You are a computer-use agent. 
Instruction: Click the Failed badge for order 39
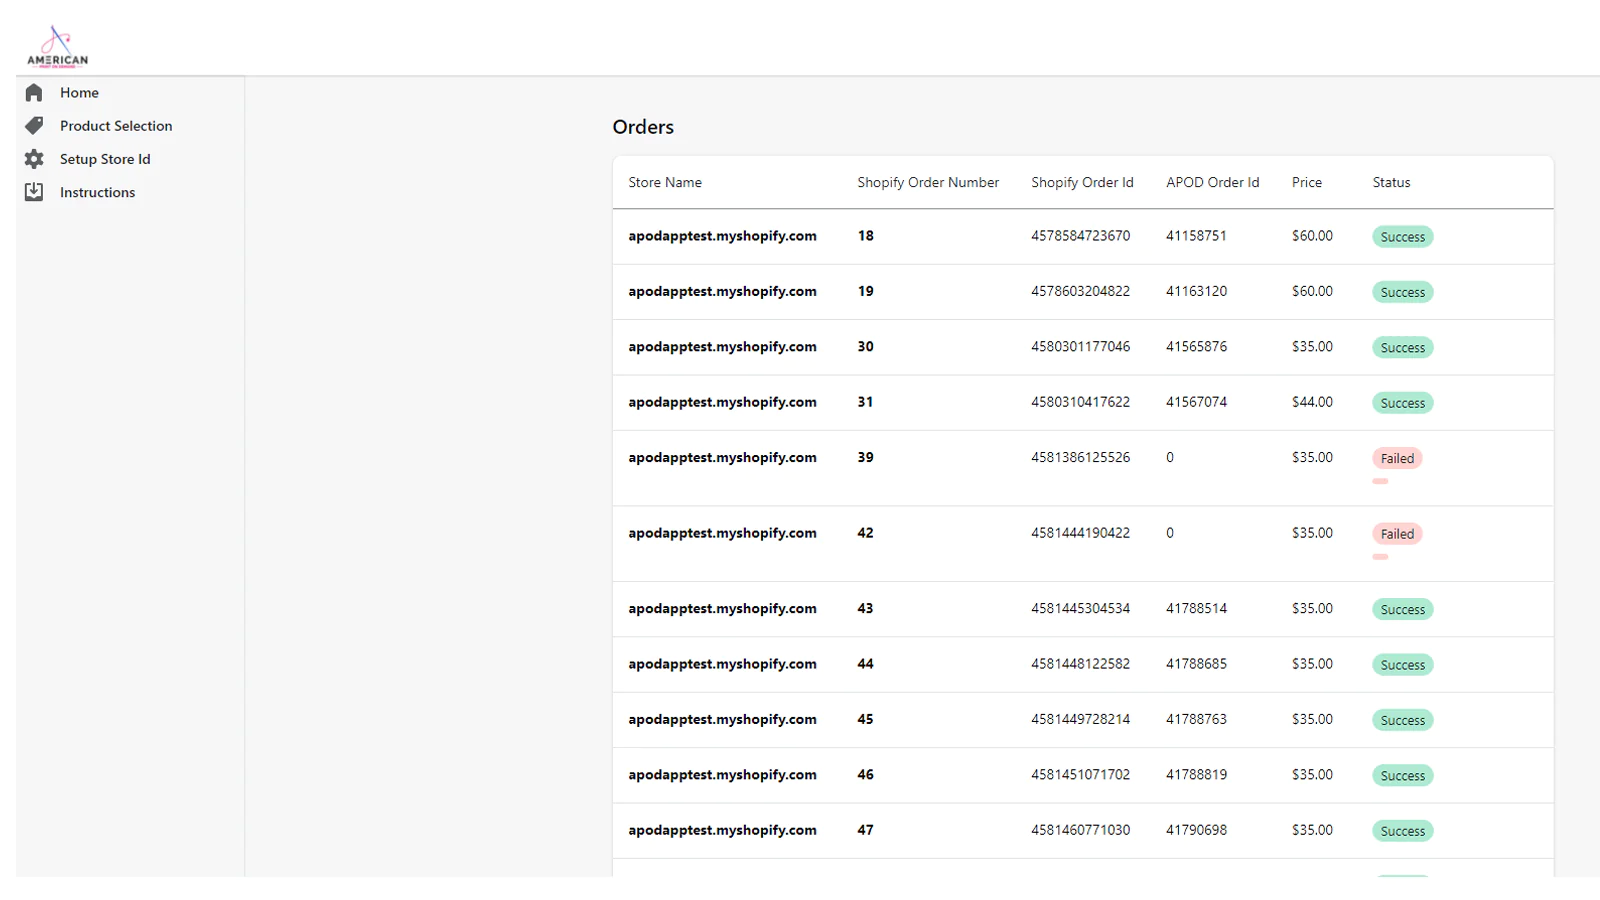(x=1397, y=458)
